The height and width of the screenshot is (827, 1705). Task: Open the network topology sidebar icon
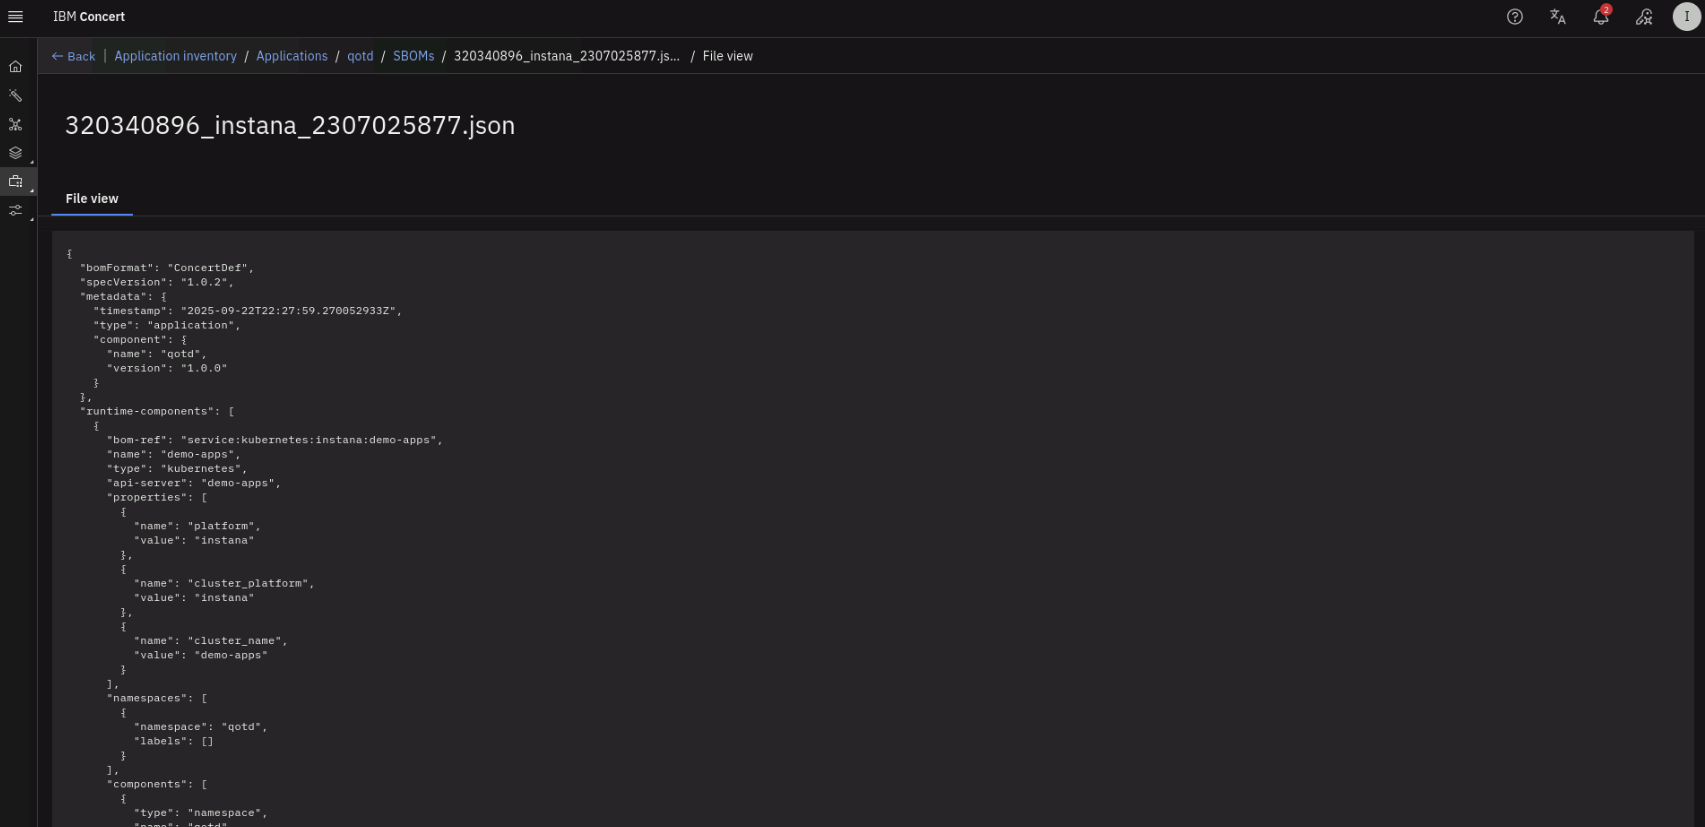pyautogui.click(x=15, y=125)
